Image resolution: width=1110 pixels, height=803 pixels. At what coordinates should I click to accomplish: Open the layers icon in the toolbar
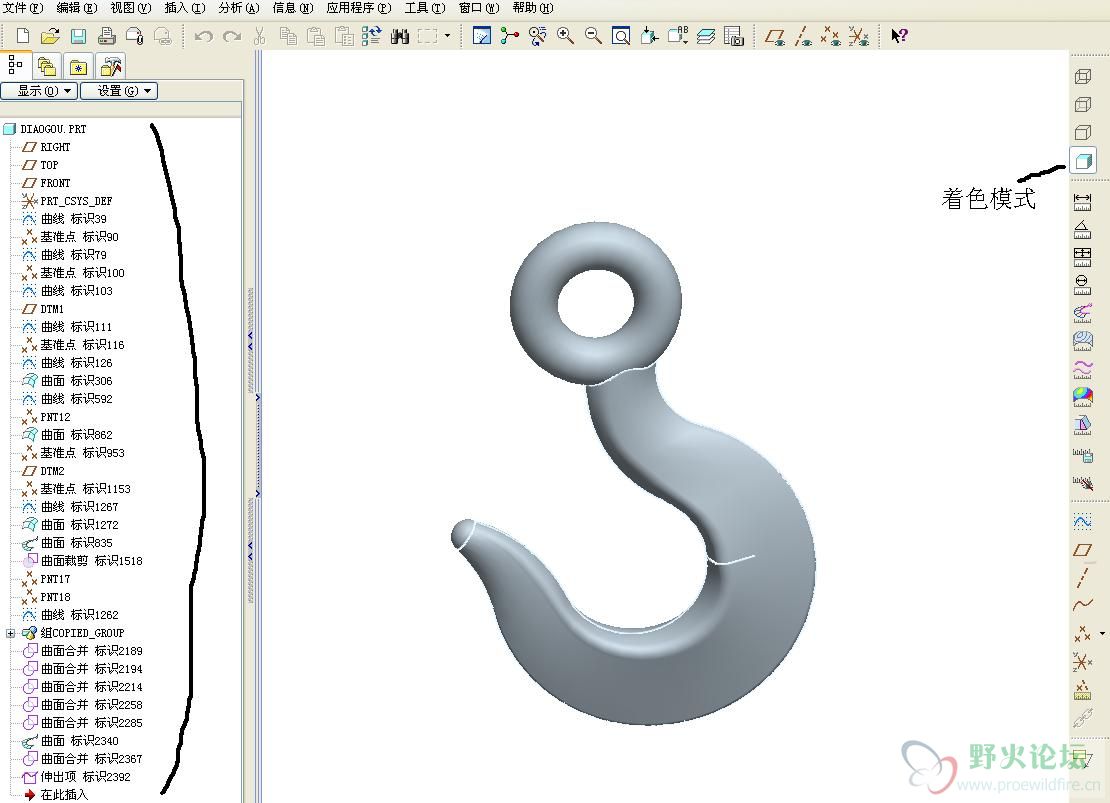[706, 35]
